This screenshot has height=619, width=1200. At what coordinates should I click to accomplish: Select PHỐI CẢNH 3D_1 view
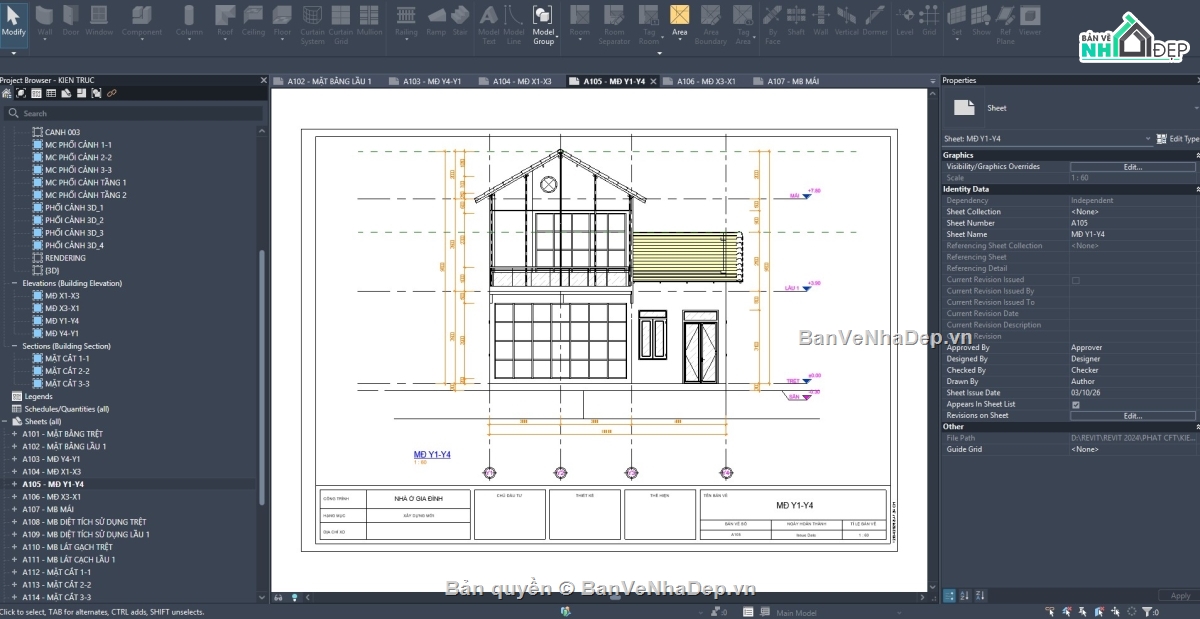[74, 207]
